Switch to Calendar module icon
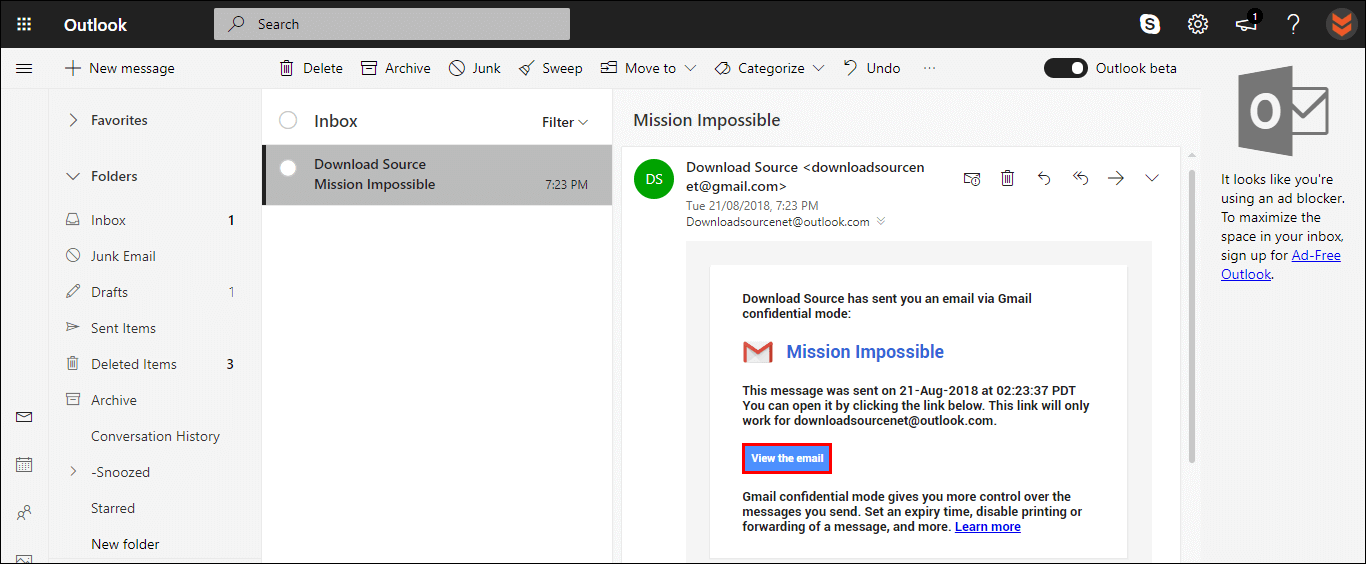Screen dimensions: 1366x564 [24, 465]
